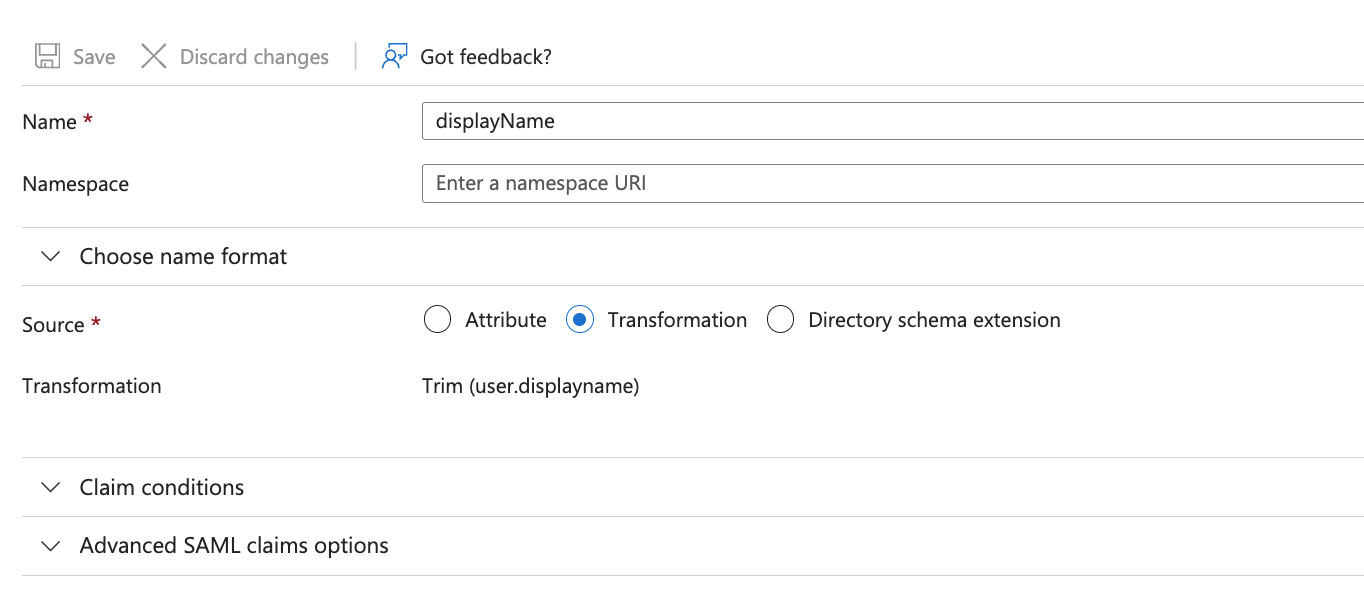This screenshot has width=1364, height=598.
Task: Click the Name field containing displayName
Action: pos(893,121)
